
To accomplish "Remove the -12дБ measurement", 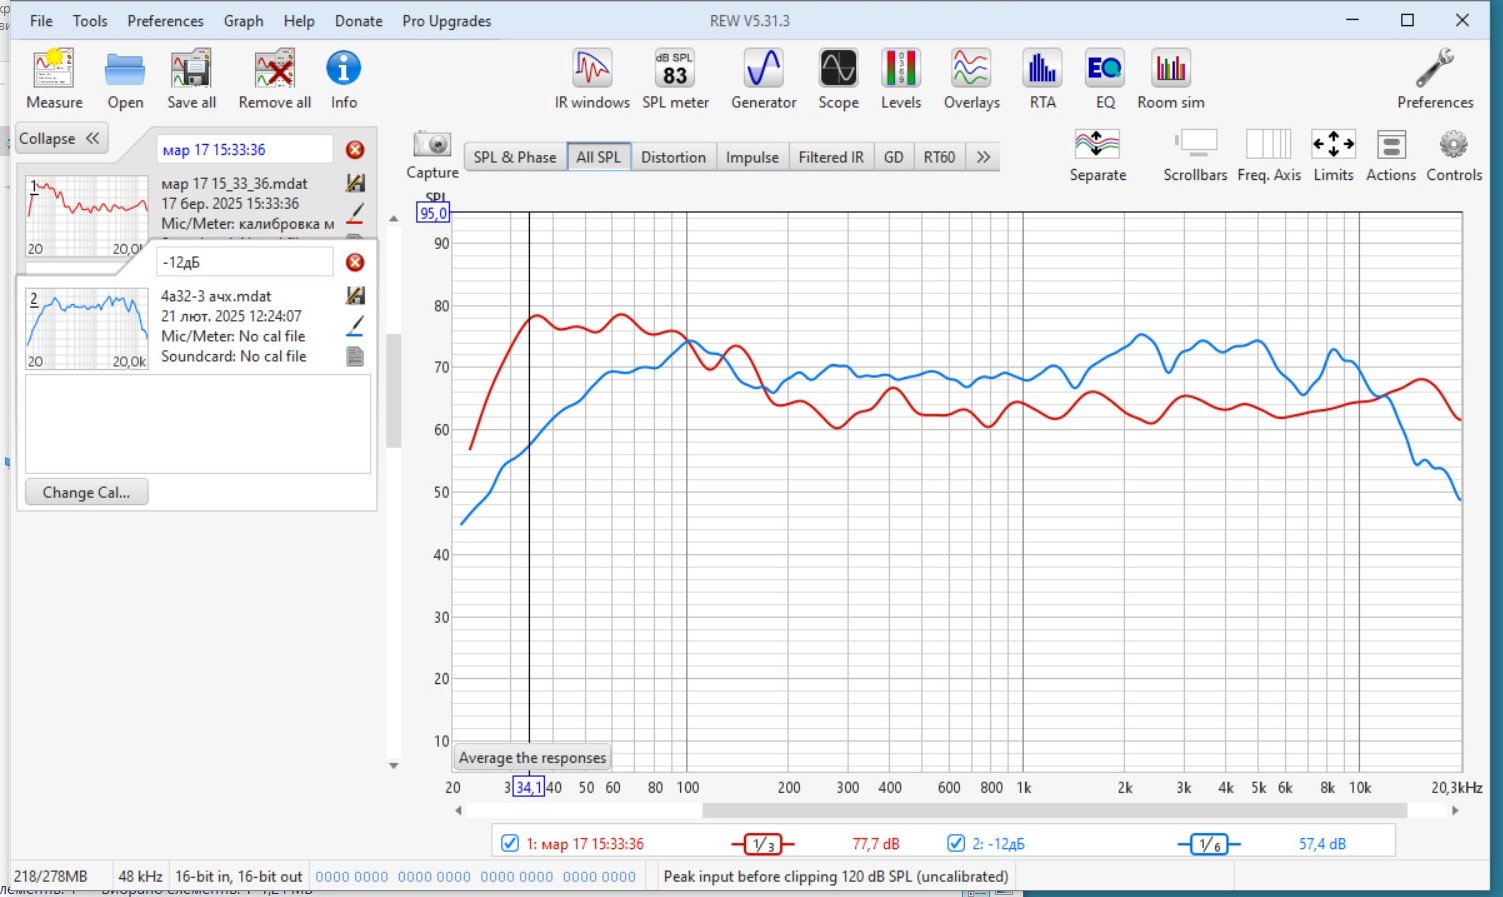I will coord(355,262).
